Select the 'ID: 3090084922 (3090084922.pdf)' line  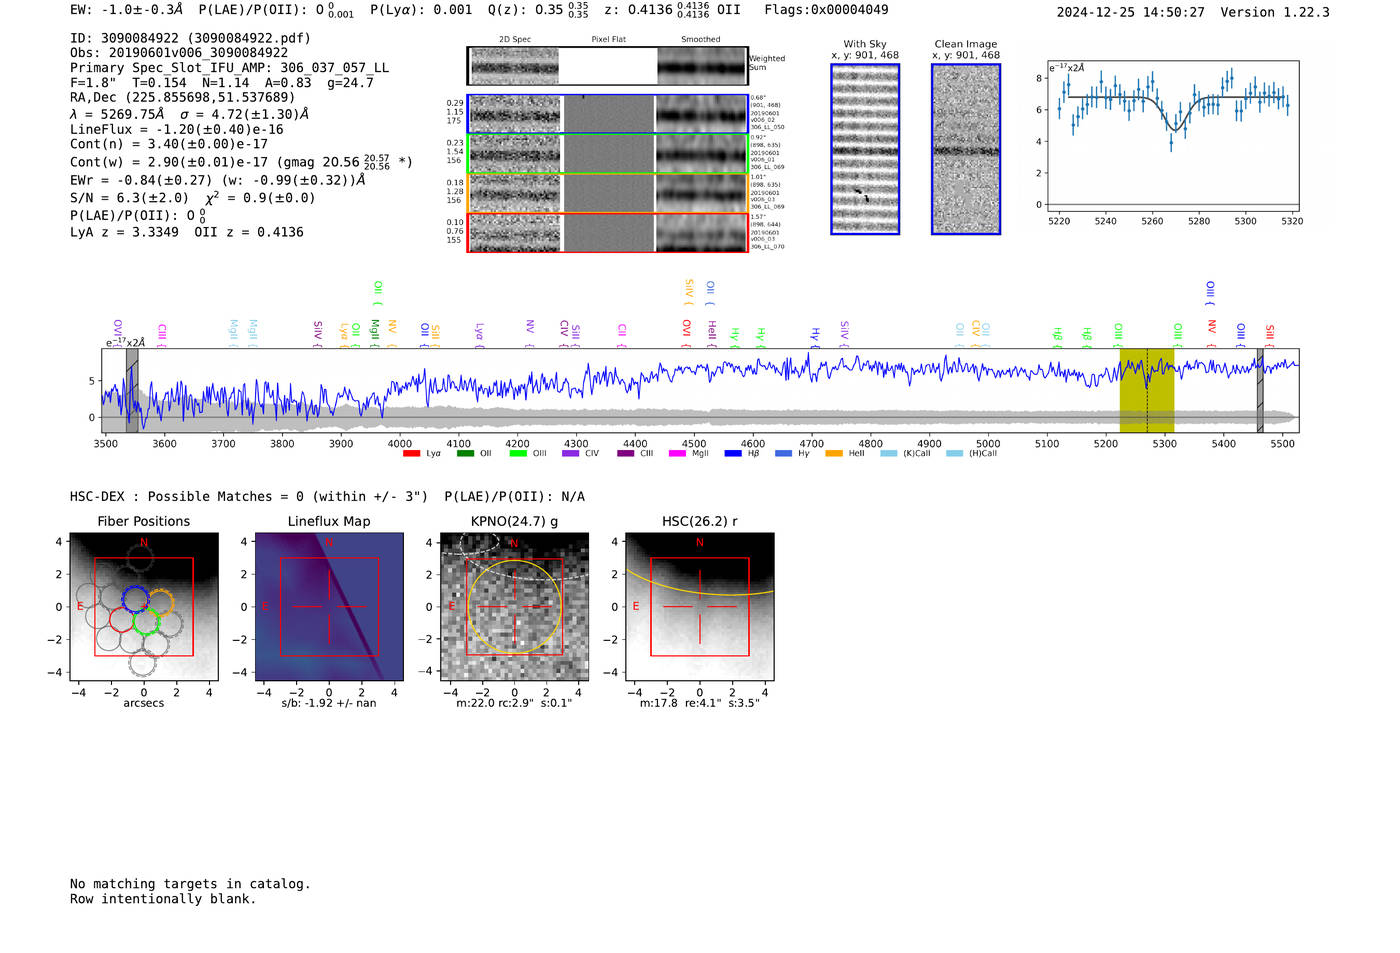[x=190, y=38]
